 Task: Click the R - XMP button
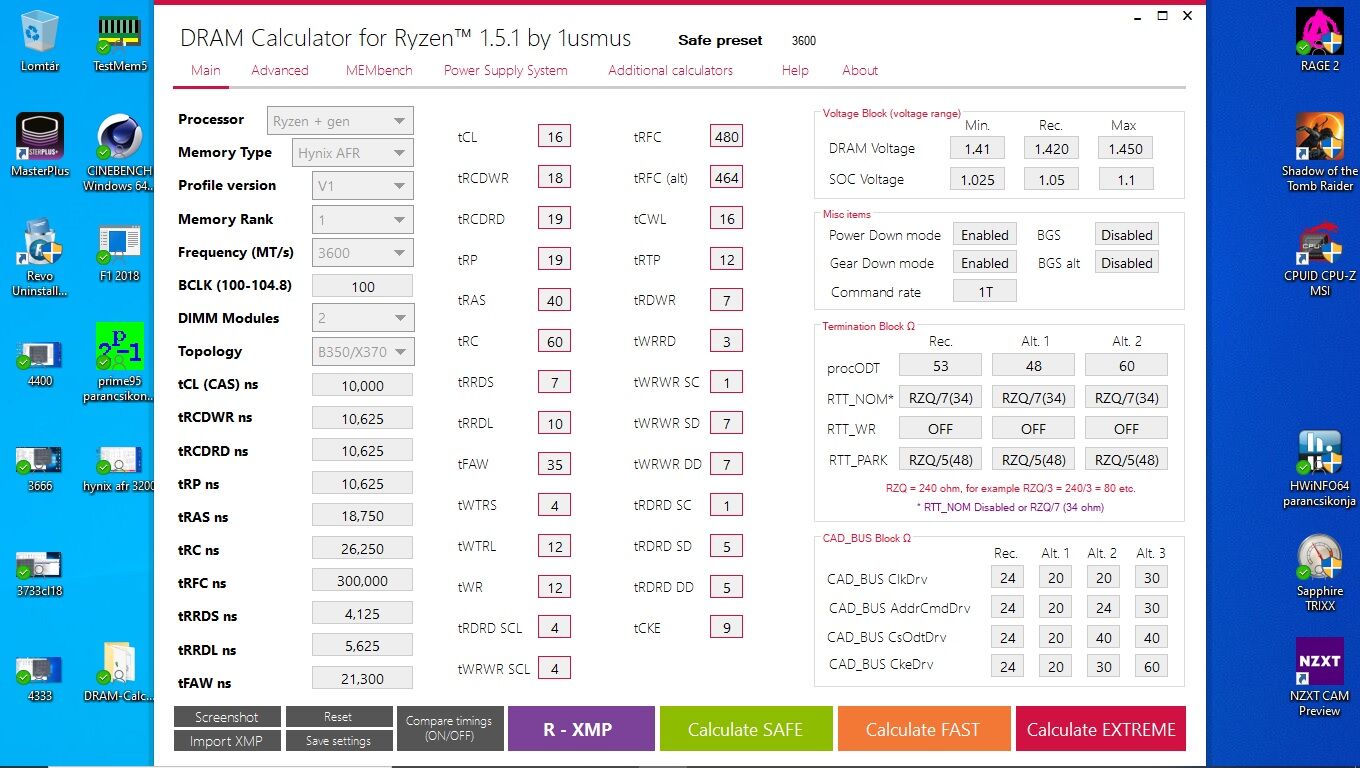pyautogui.click(x=581, y=729)
